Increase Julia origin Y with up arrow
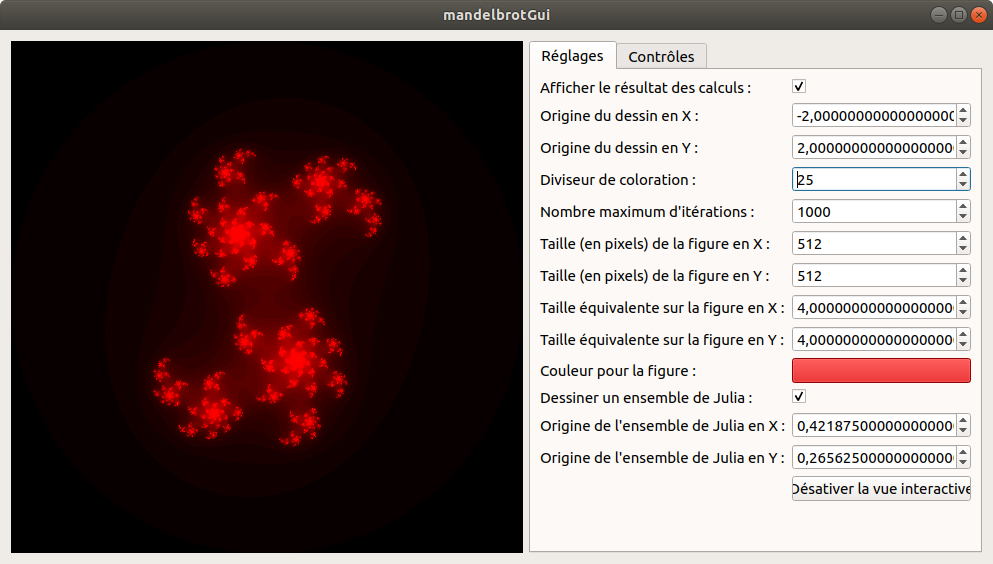Viewport: 993px width, 564px height. [x=963, y=452]
